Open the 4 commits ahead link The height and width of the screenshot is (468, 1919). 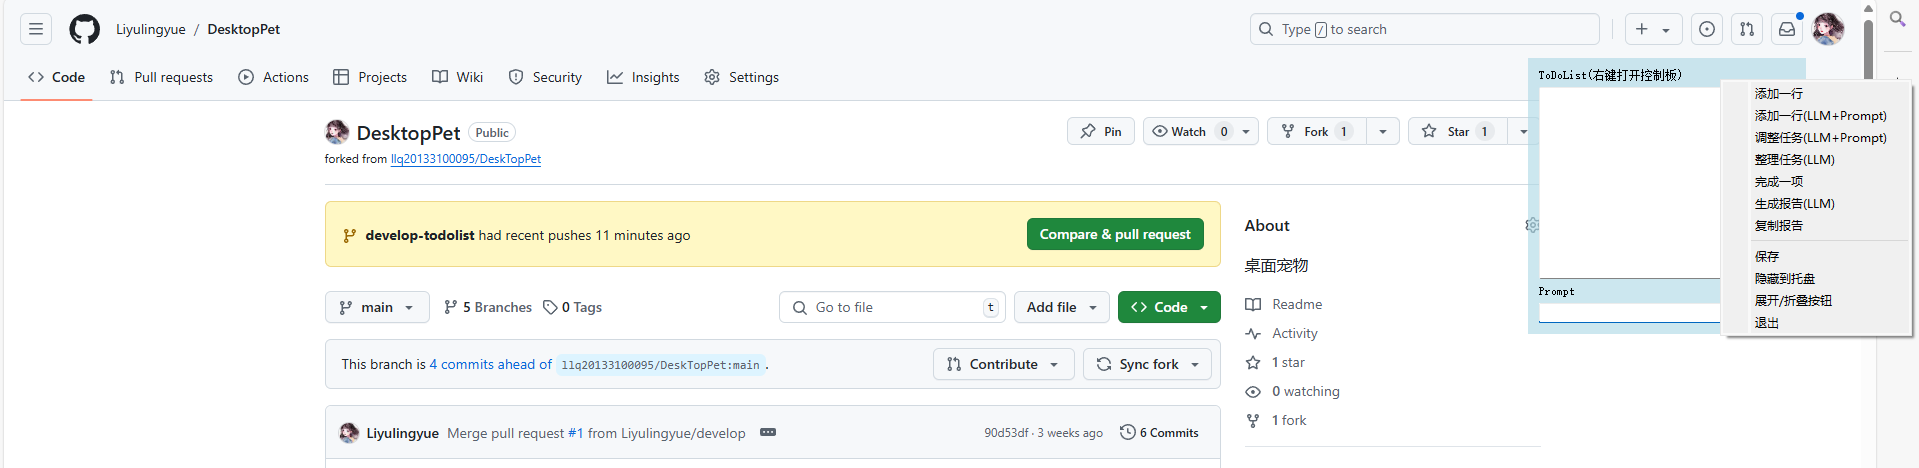tap(490, 364)
